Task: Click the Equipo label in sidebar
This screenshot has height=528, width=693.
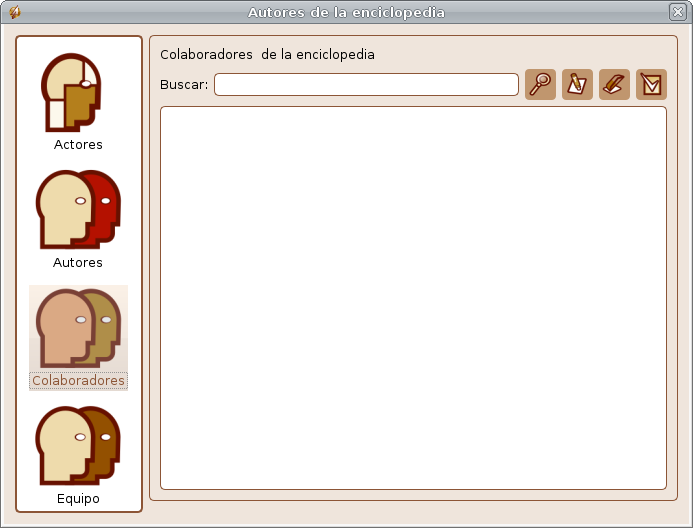Action: (78, 498)
